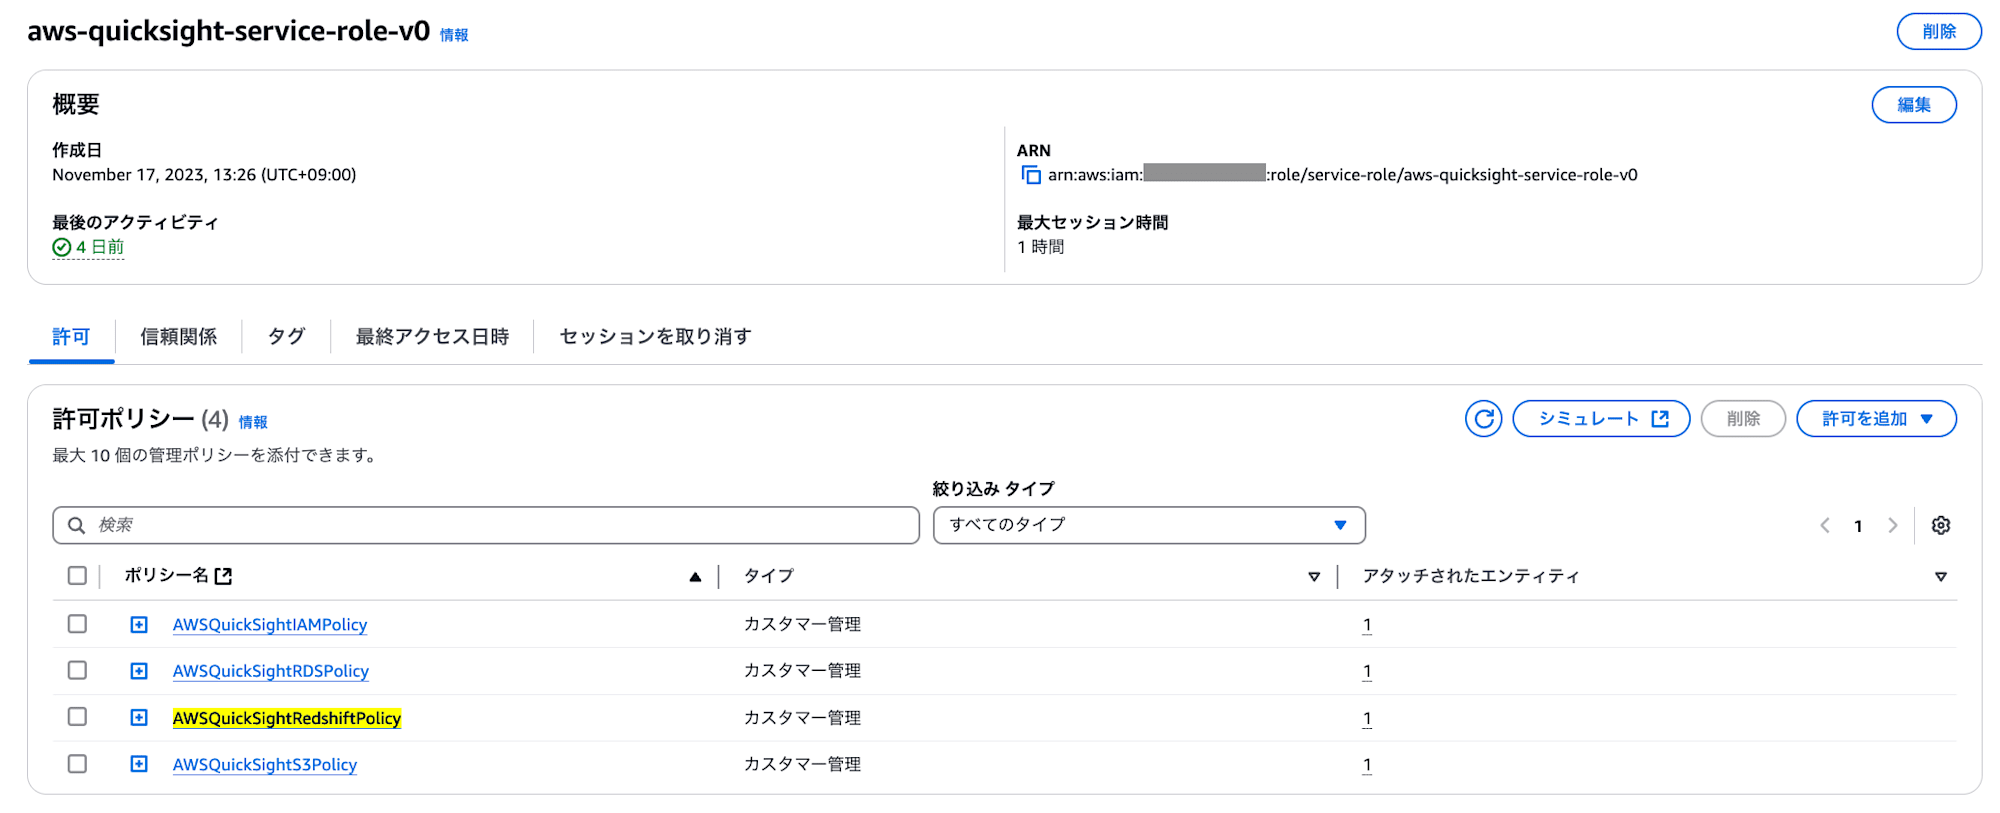This screenshot has height=813, width=2000.
Task: Click the creation date November 17, 2023 text
Action: [204, 175]
